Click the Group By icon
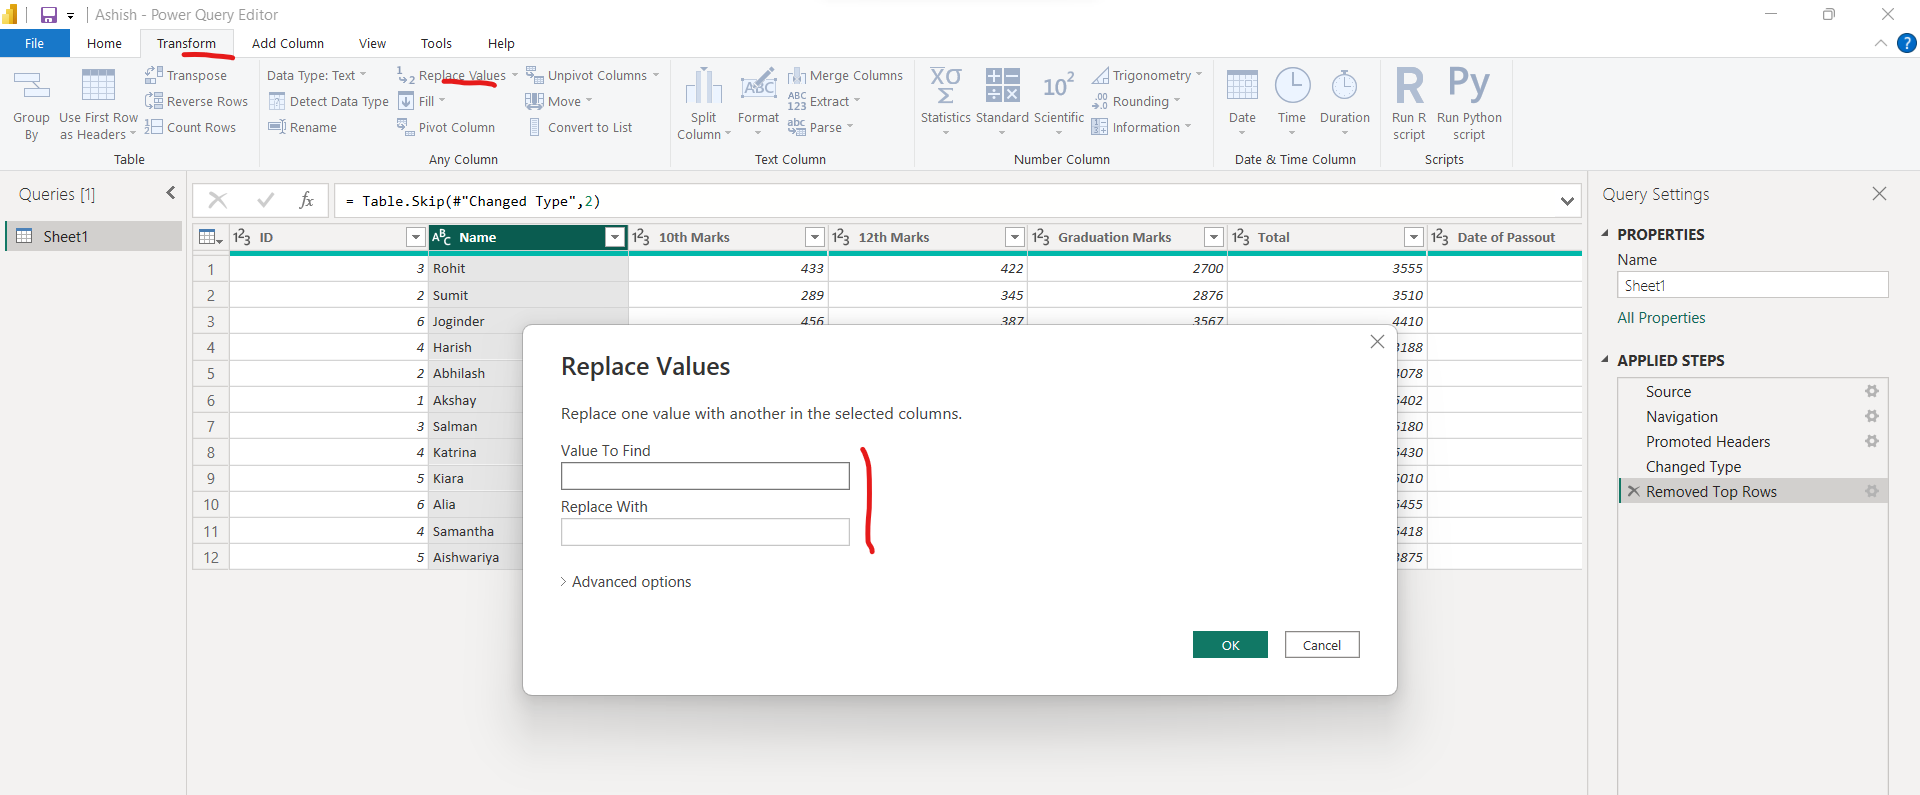 pyautogui.click(x=31, y=87)
